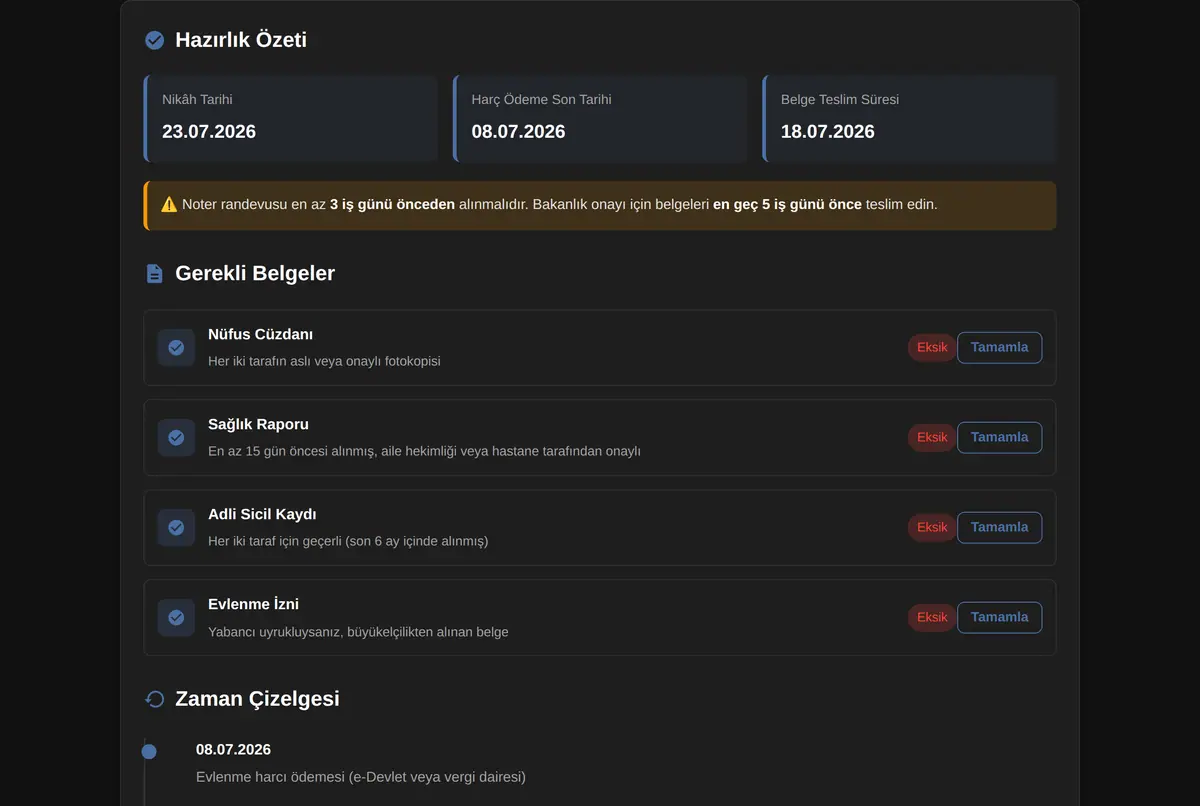The height and width of the screenshot is (806, 1200).
Task: Toggle the Sağlık Raporu check icon
Action: (176, 437)
